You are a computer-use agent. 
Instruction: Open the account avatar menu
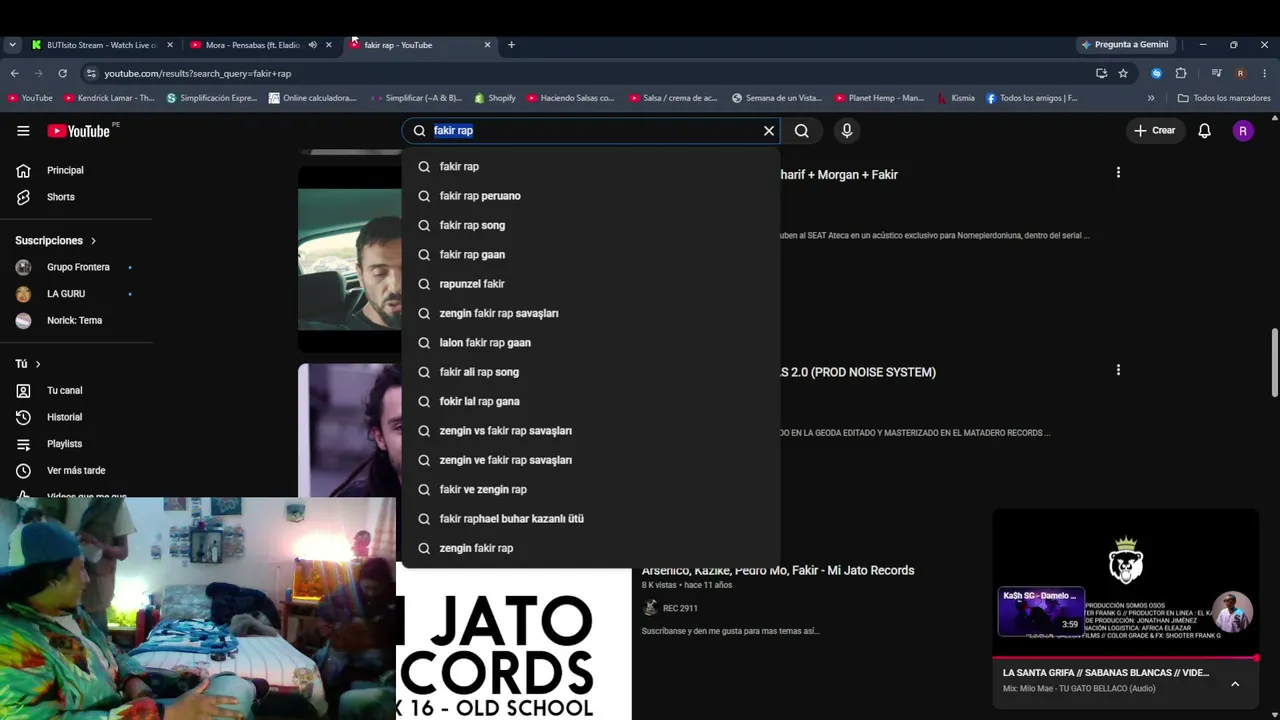[1243, 131]
